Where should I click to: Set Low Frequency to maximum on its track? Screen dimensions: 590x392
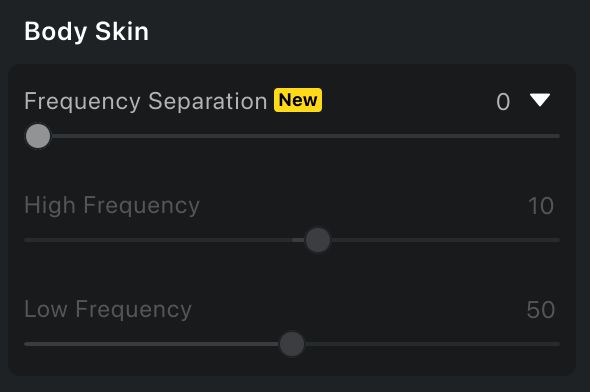point(558,344)
